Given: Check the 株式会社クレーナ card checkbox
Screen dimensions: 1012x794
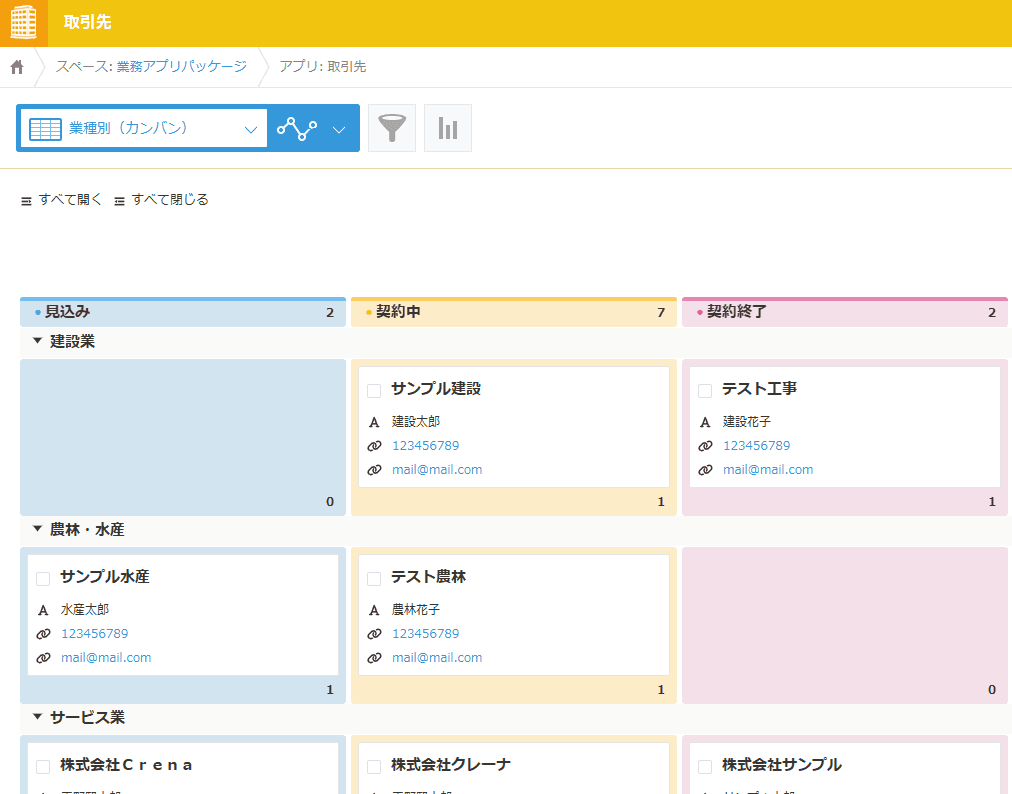Looking at the screenshot, I should point(374,766).
